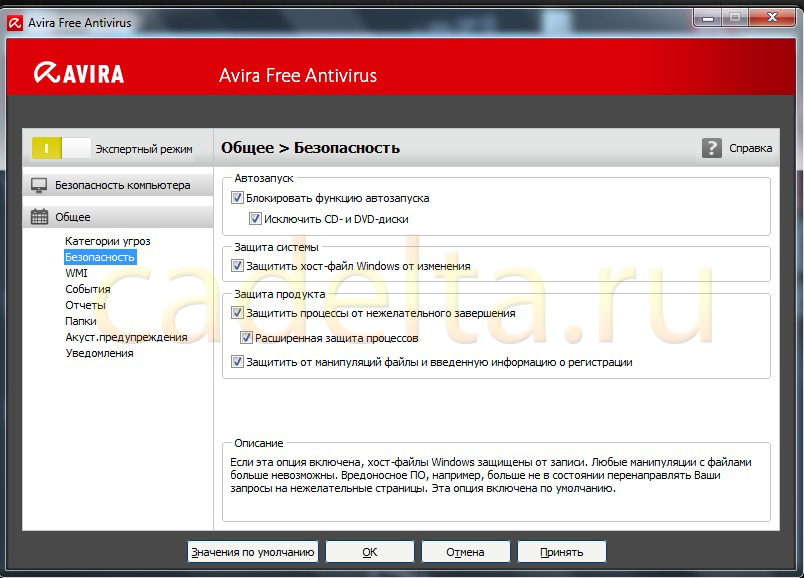Click the Общее > Безопасность heading
This screenshot has height=578, width=804.
point(310,148)
